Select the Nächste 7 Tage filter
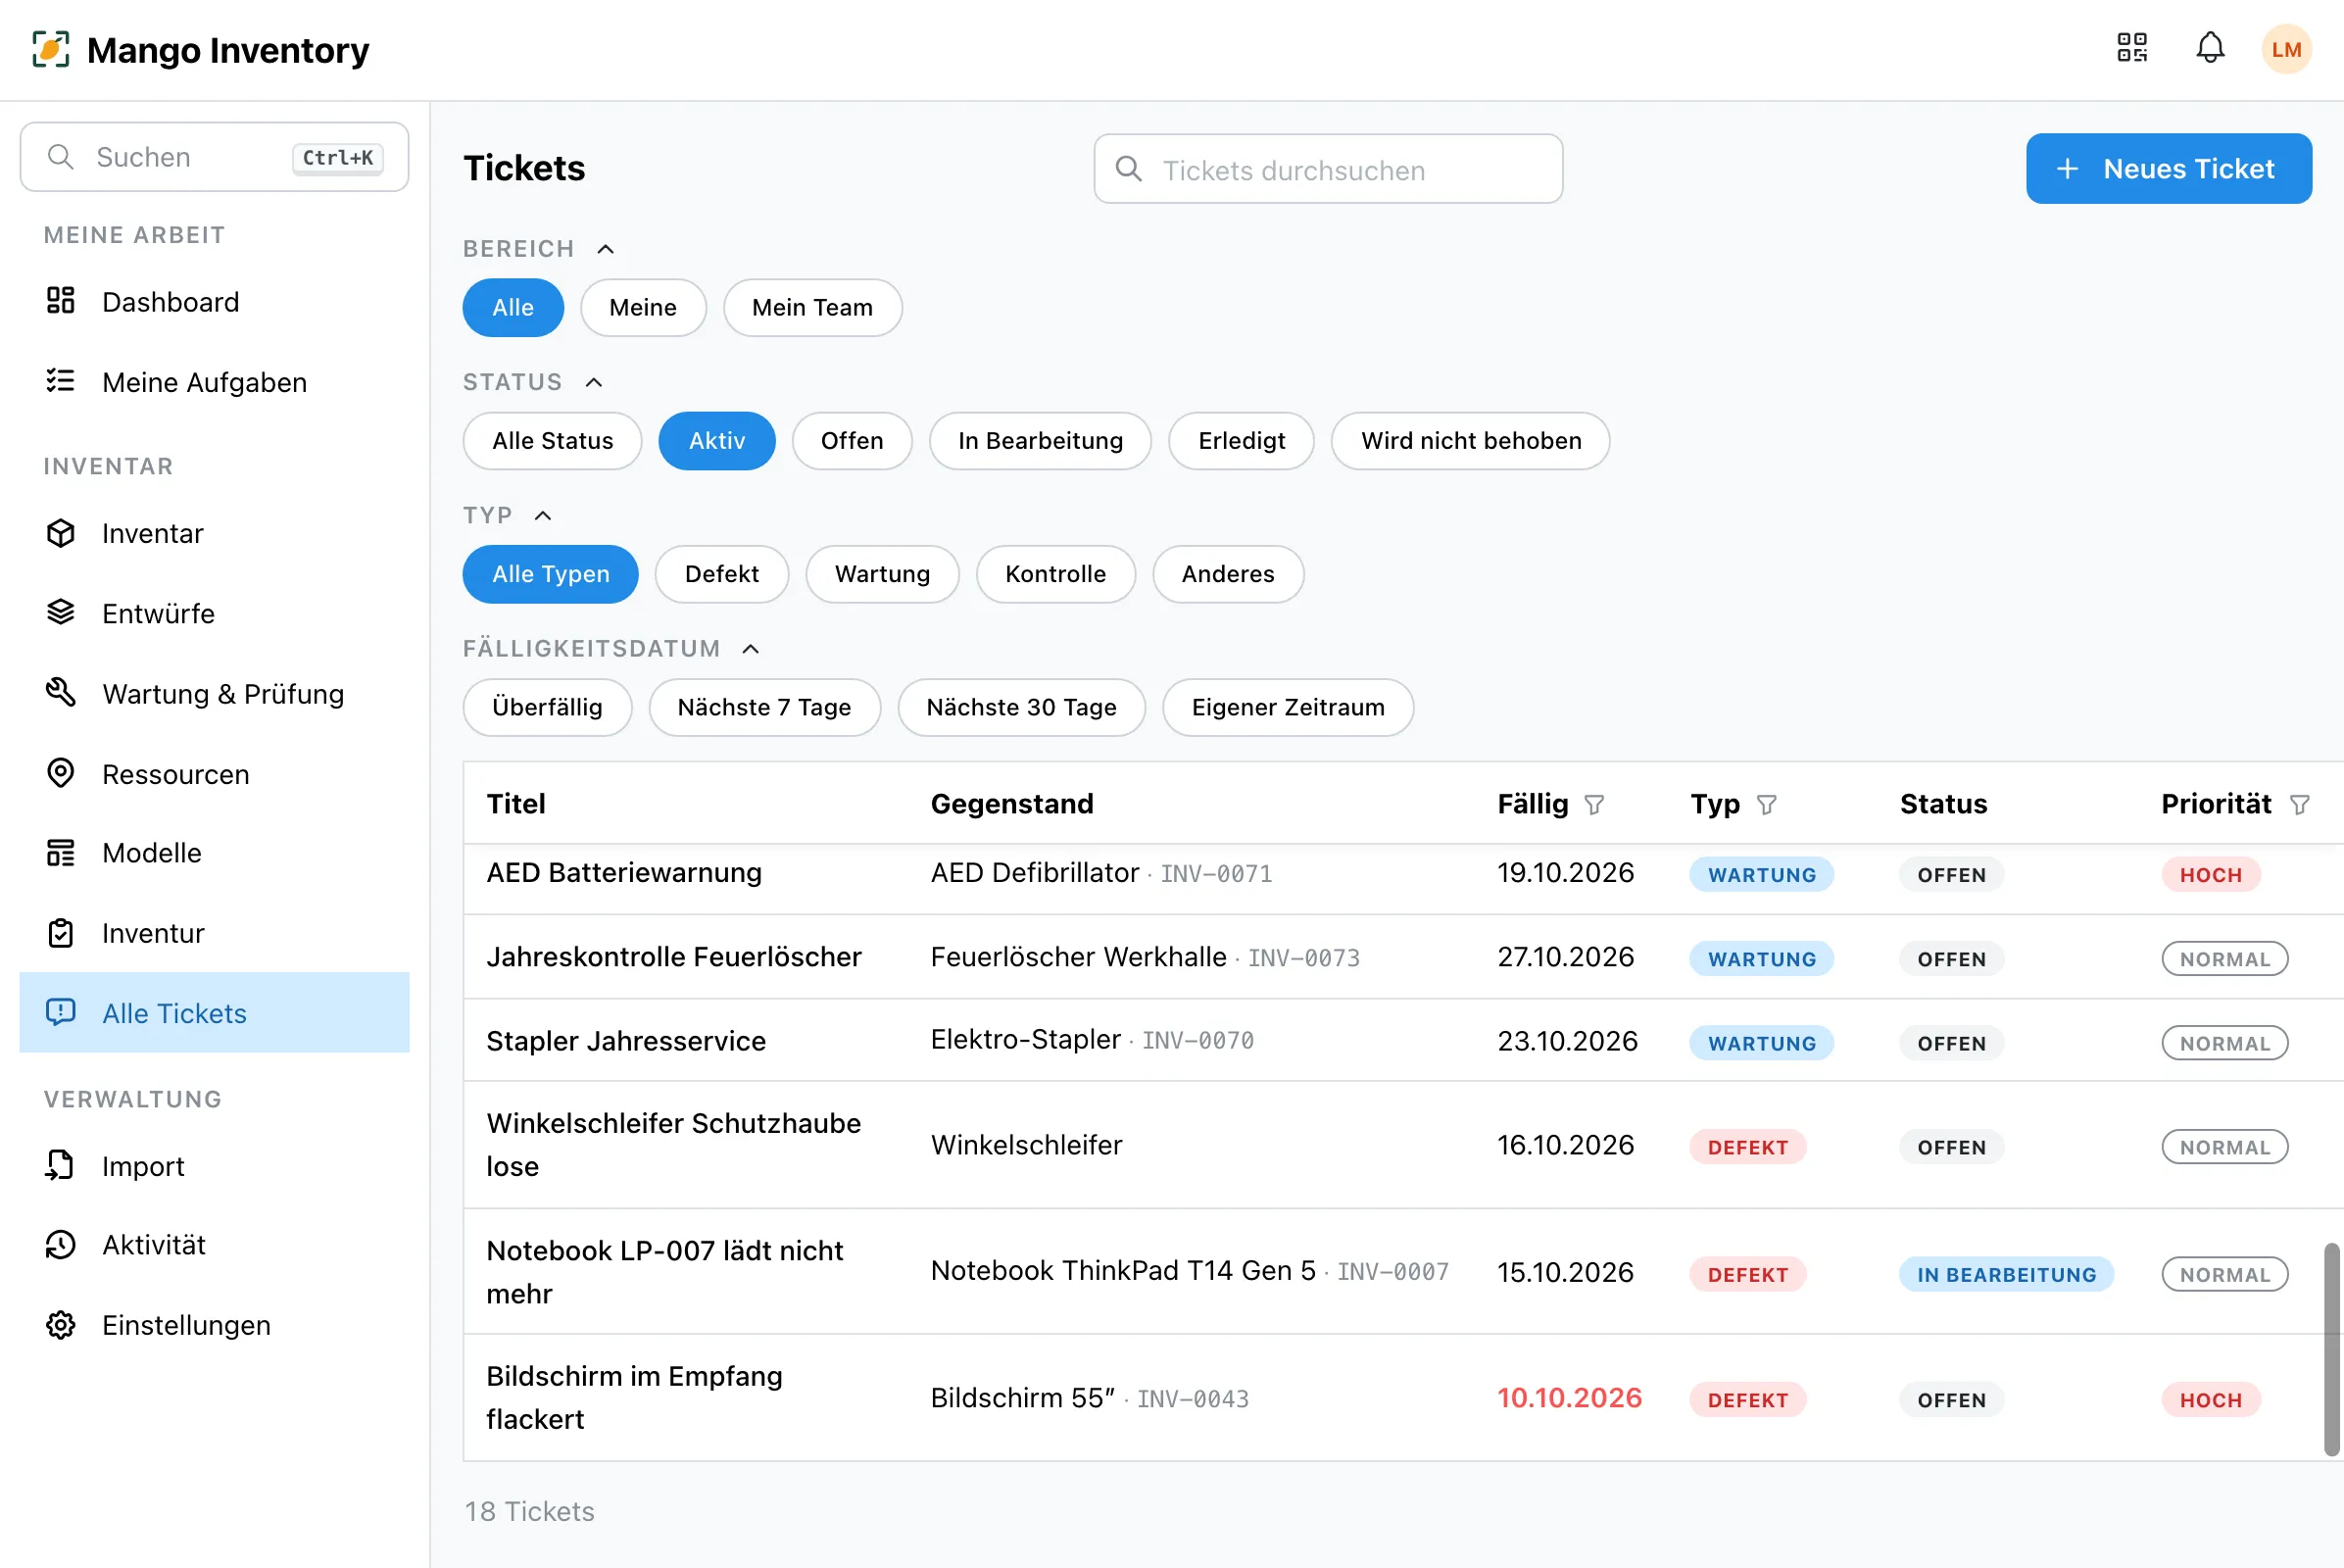Image resolution: width=2344 pixels, height=1568 pixels. (x=764, y=707)
